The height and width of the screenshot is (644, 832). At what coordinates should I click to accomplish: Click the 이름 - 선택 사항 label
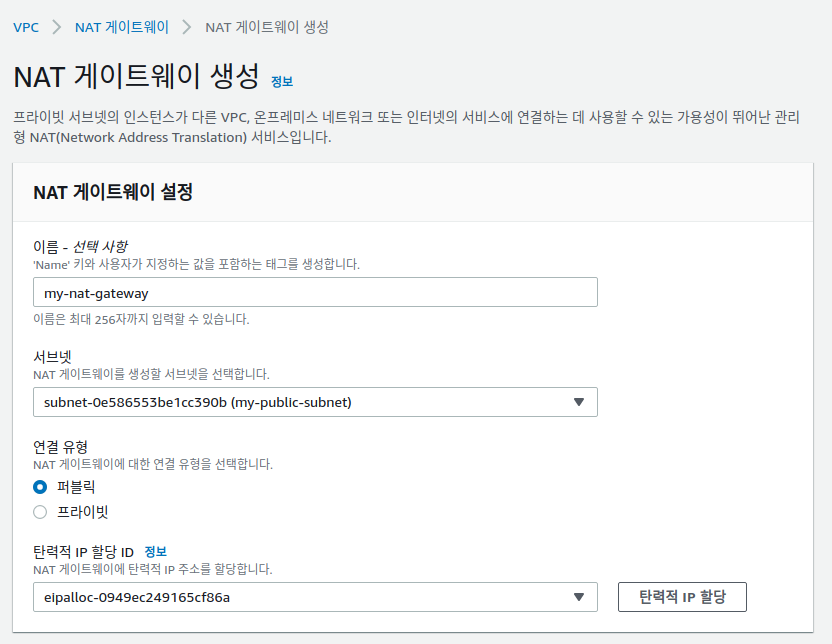click(x=80, y=247)
